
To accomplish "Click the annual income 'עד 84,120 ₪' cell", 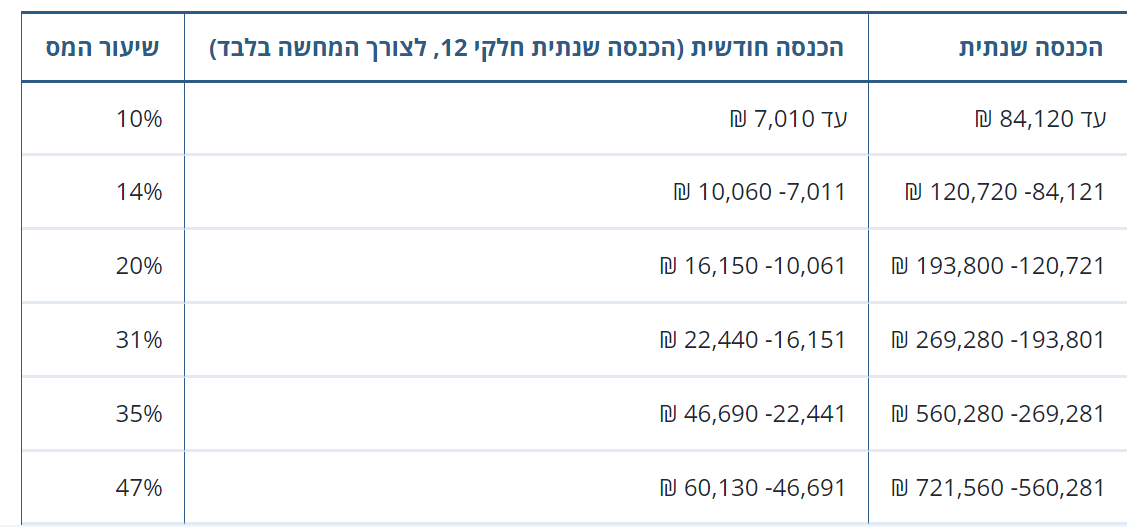I will [1040, 119].
